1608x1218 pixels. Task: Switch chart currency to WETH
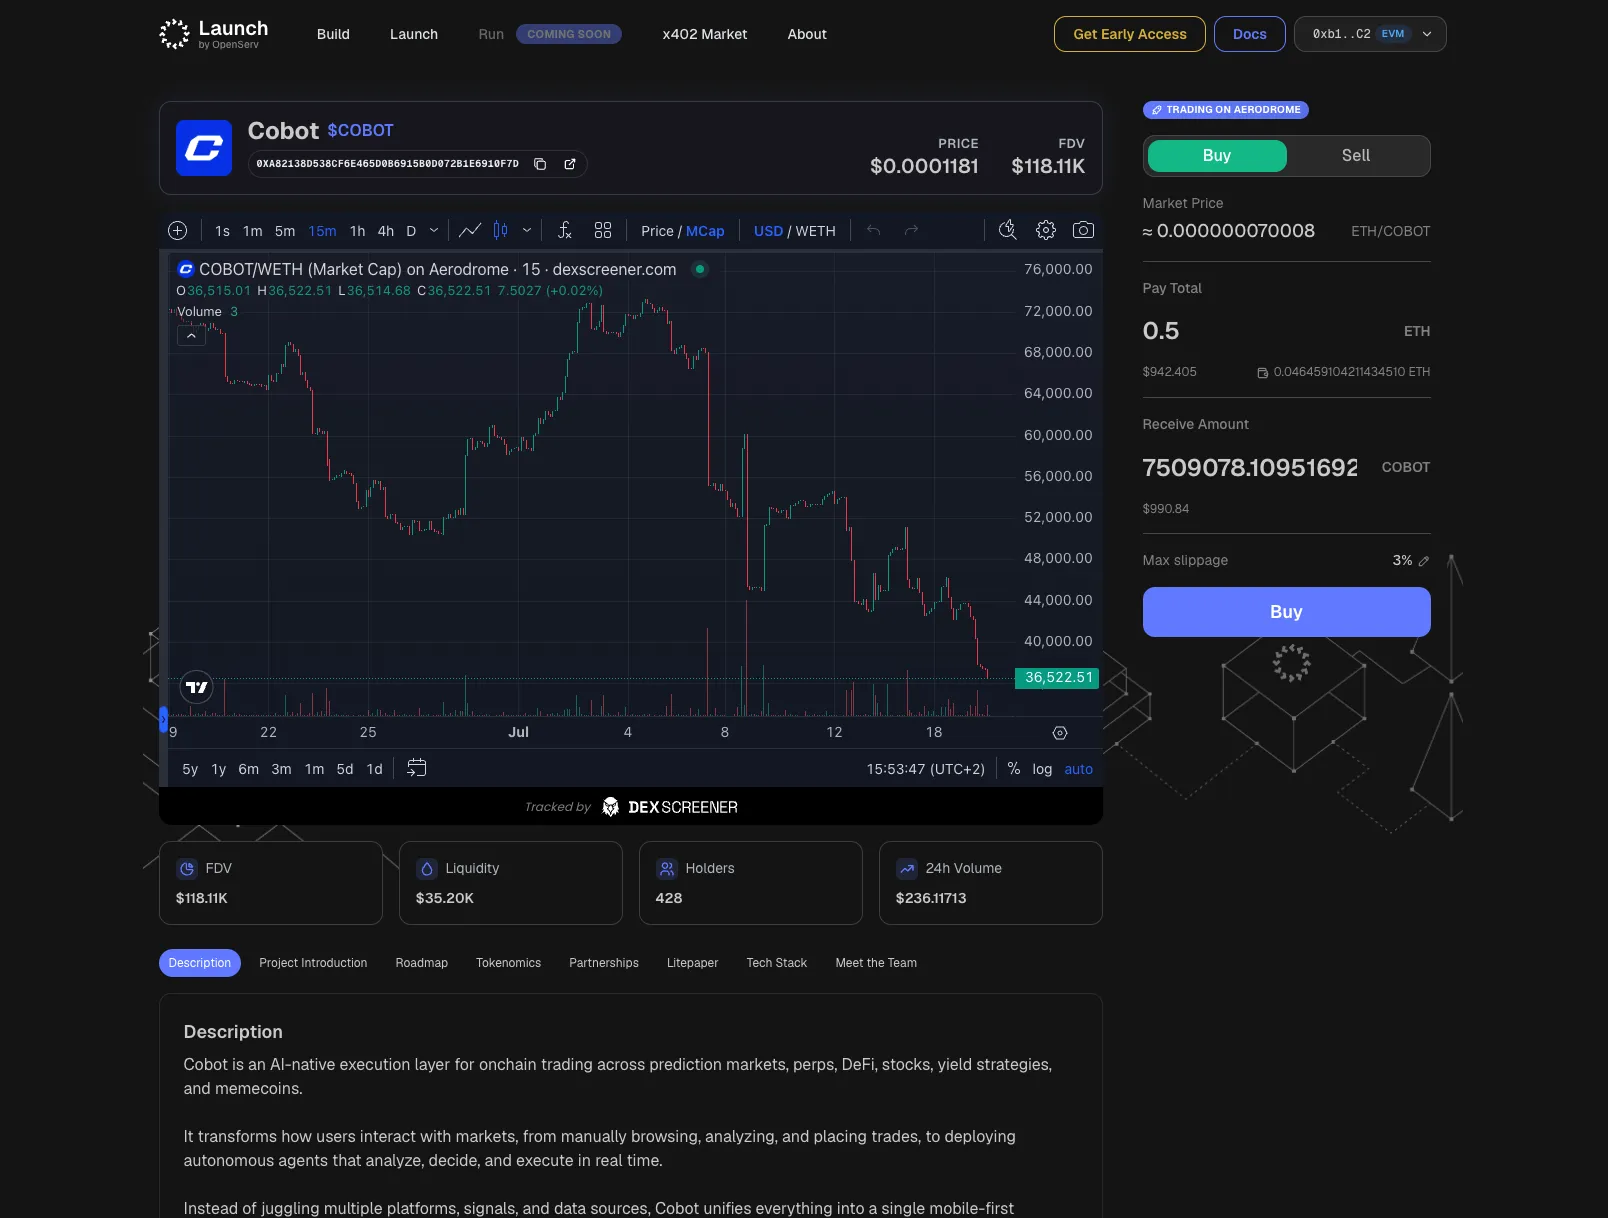pyautogui.click(x=816, y=231)
